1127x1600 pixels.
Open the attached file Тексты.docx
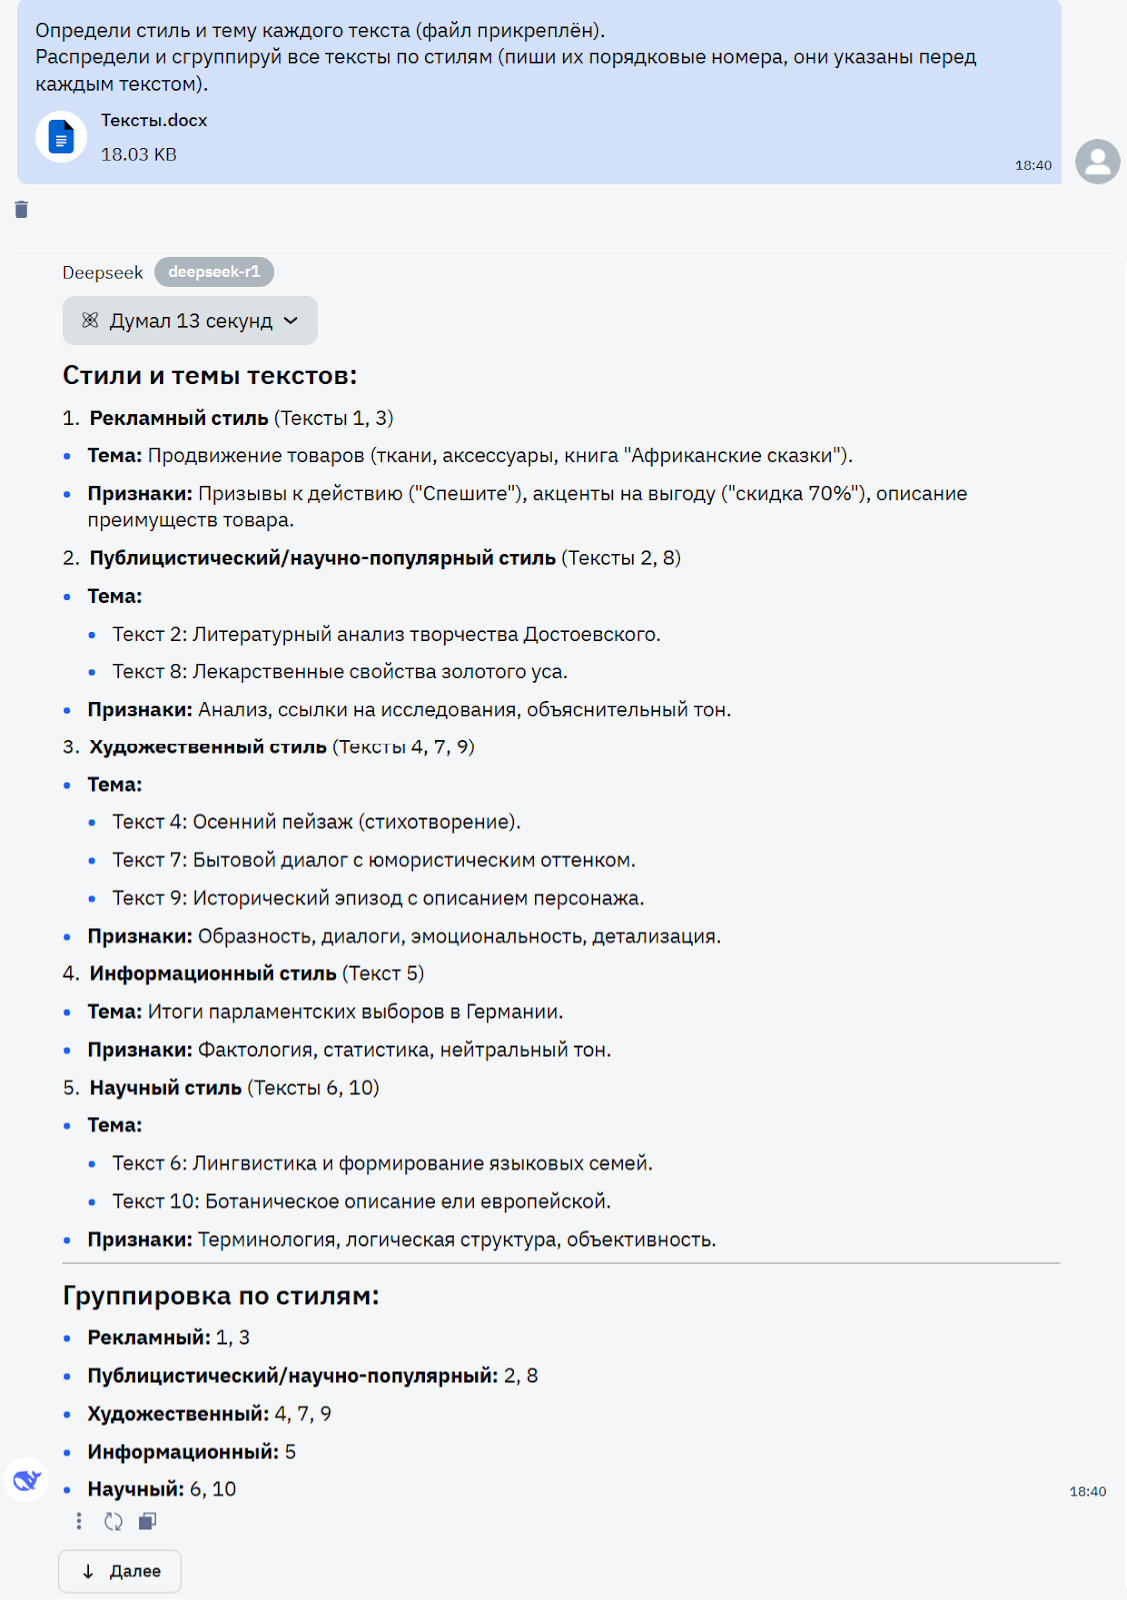click(x=154, y=120)
